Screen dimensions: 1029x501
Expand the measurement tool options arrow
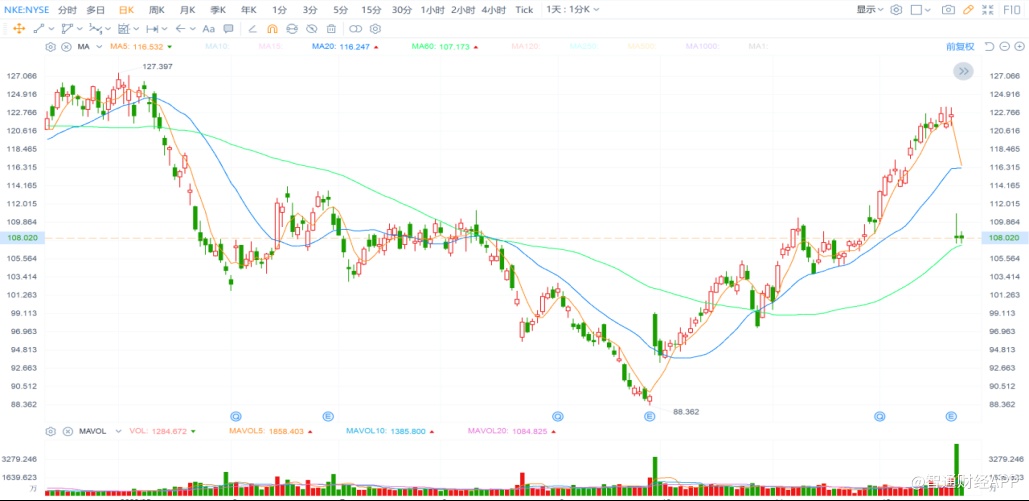coord(136,29)
